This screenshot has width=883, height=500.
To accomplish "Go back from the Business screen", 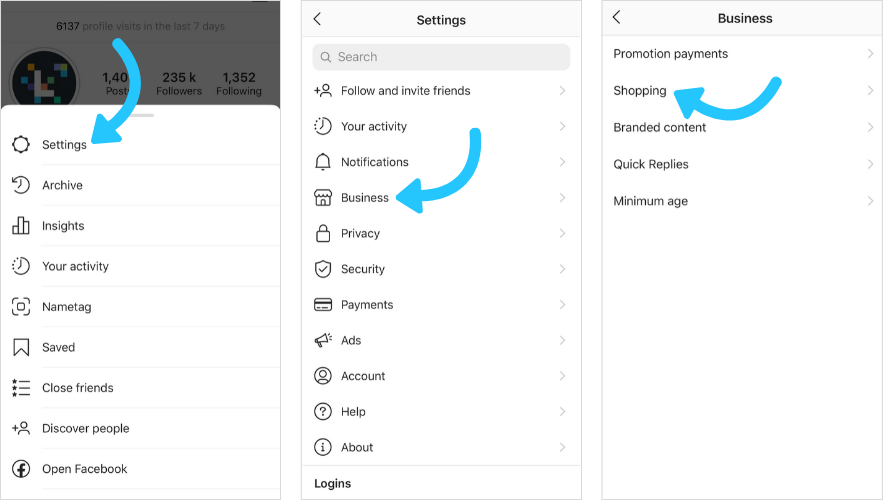I will 617,18.
